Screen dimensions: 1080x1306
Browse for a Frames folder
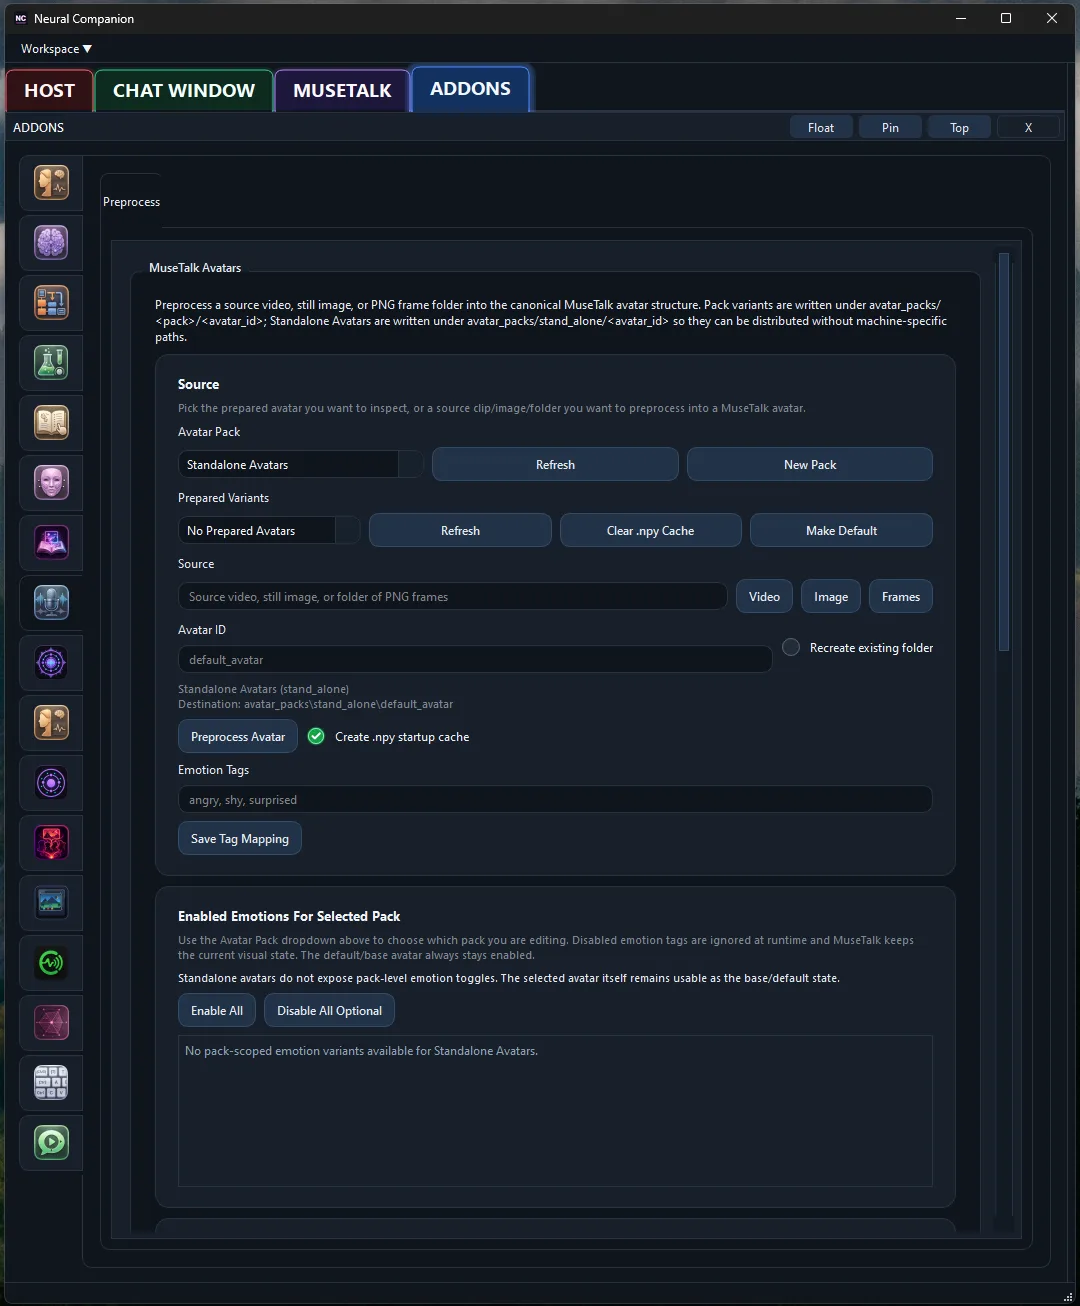(901, 596)
